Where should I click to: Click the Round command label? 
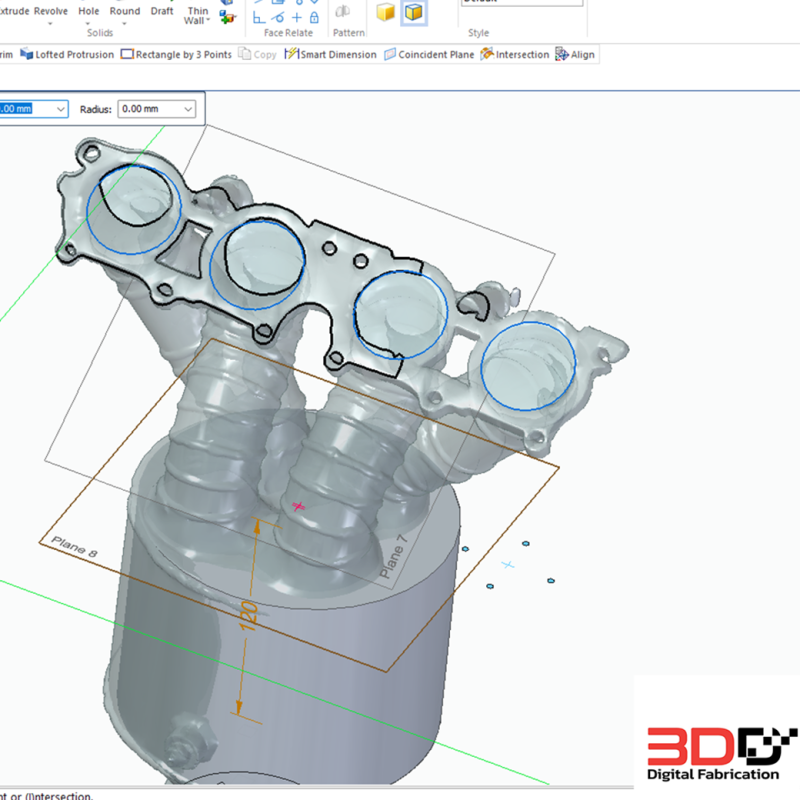point(125,11)
